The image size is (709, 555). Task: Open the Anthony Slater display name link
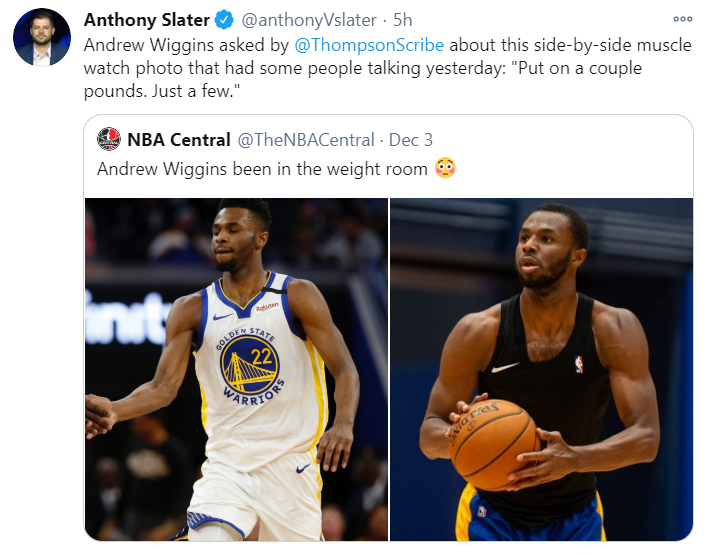point(146,20)
